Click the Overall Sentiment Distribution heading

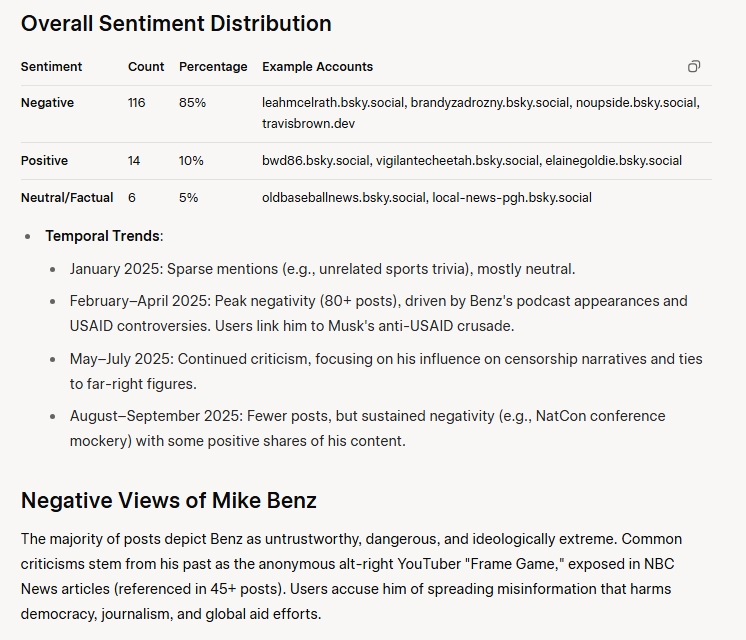coord(176,24)
